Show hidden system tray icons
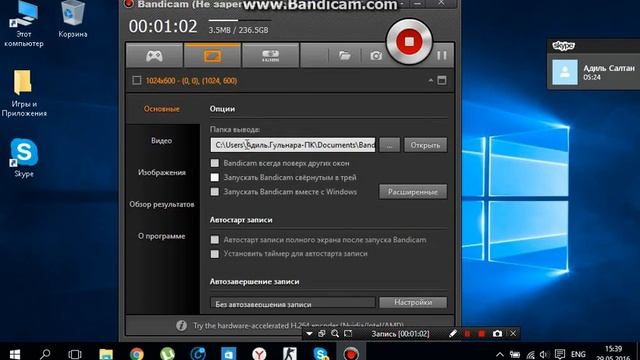Viewport: 640px width, 360px height. [500, 354]
